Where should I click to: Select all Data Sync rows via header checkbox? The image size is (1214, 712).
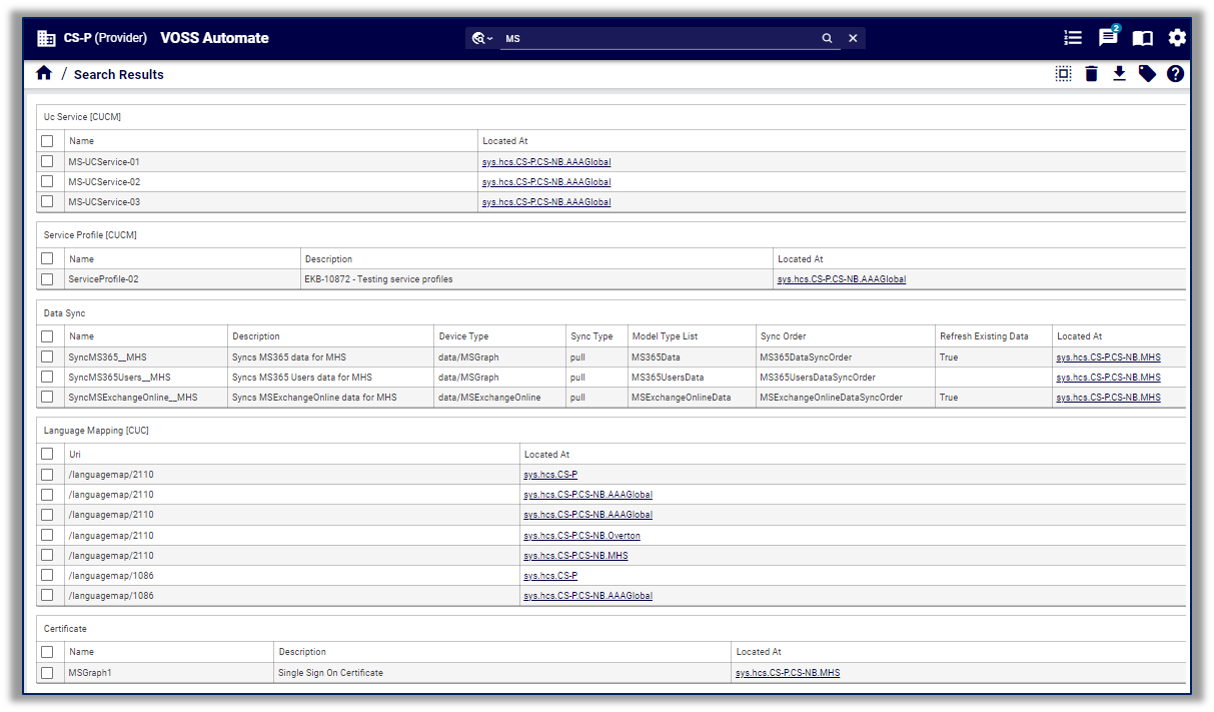47,337
